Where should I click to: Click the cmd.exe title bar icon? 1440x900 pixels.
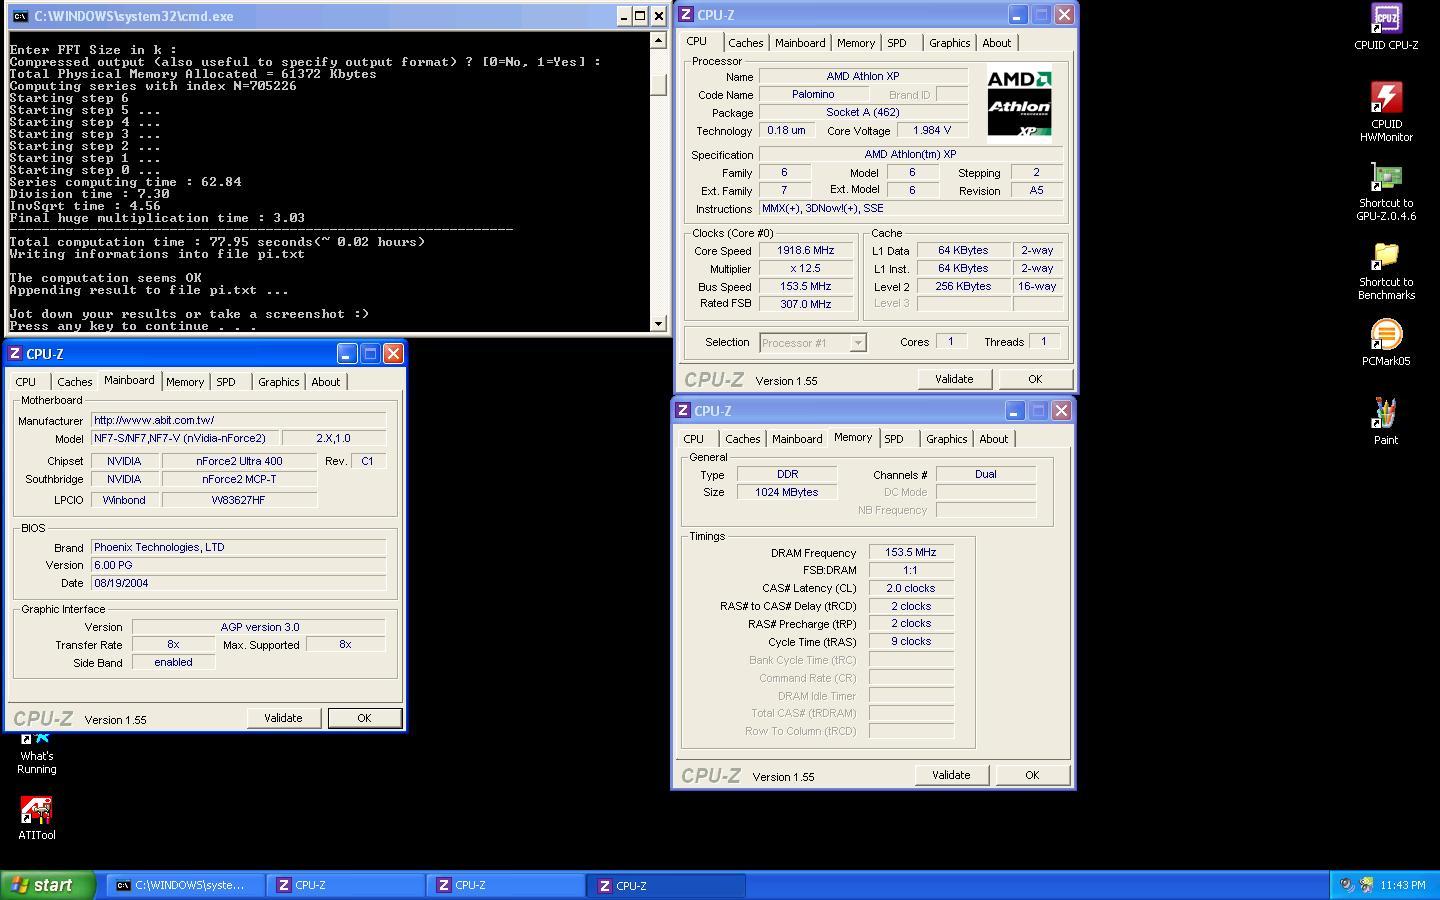(19, 16)
